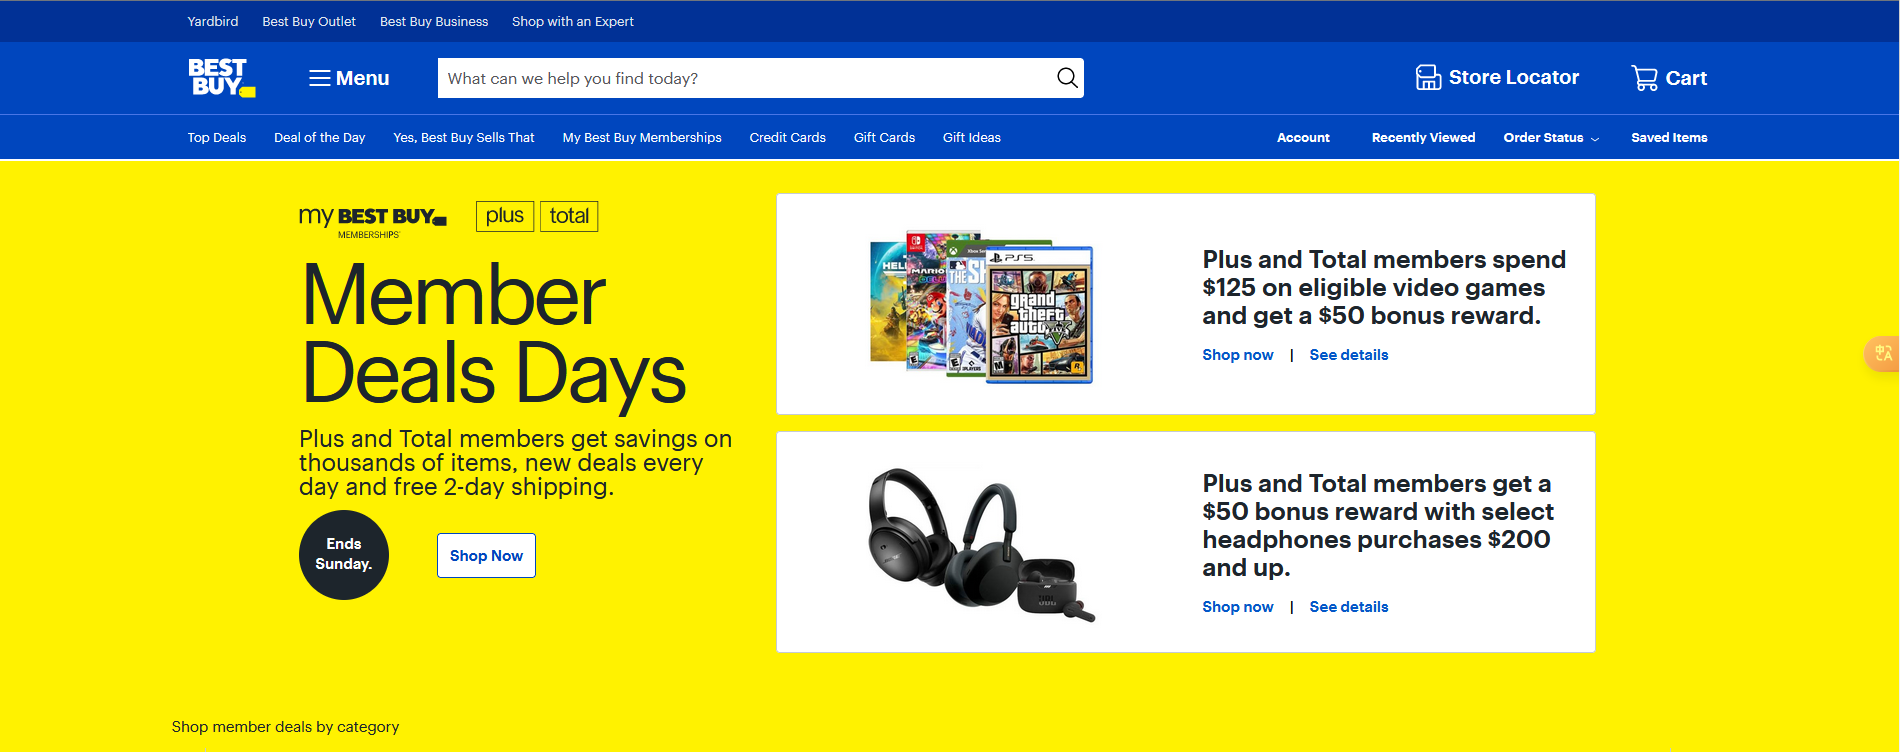The width and height of the screenshot is (1900, 752).
Task: Click Shop now for video games
Action: [1238, 355]
